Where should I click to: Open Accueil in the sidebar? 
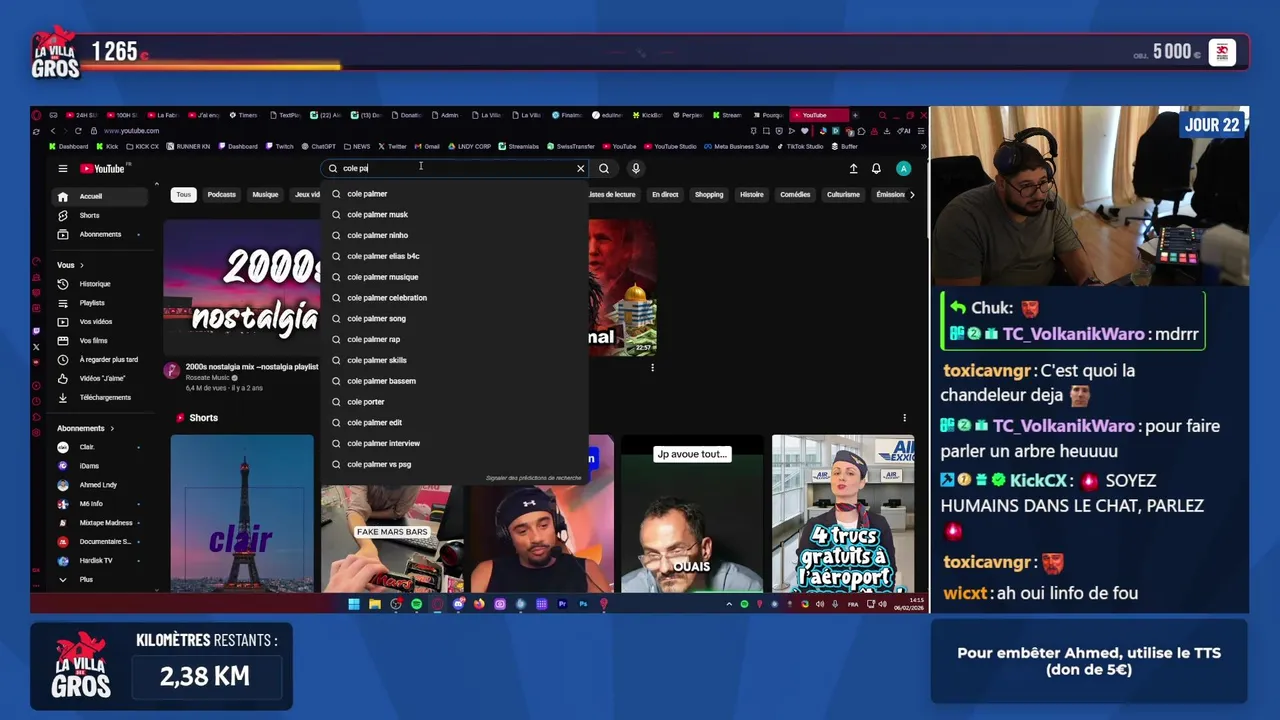100,196
